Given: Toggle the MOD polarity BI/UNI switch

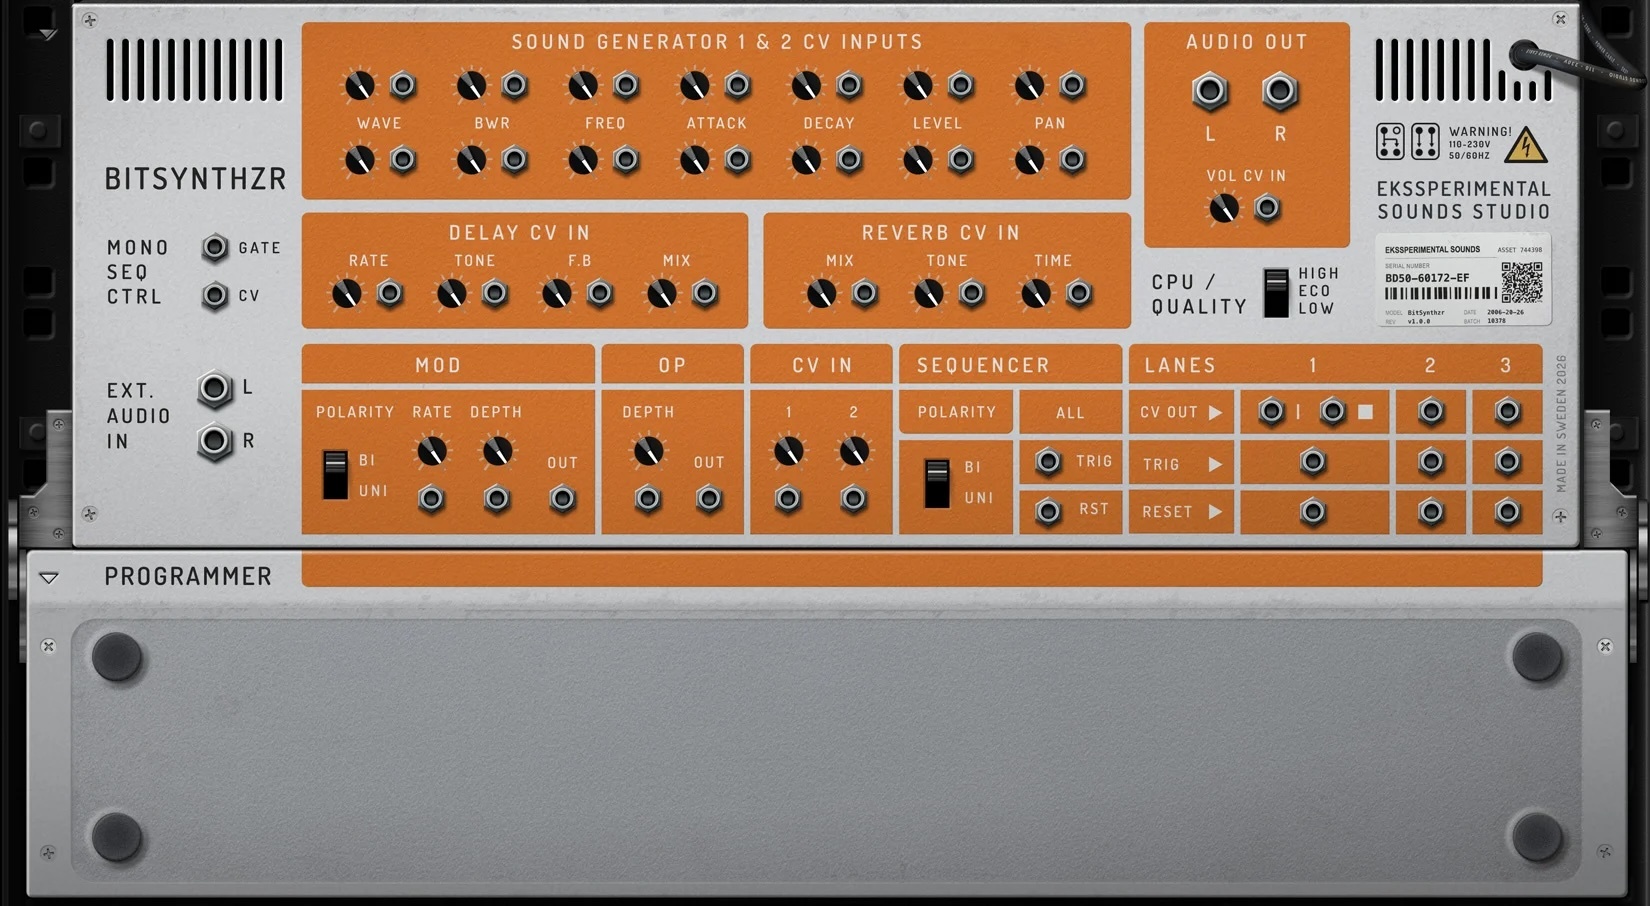Looking at the screenshot, I should (x=335, y=475).
